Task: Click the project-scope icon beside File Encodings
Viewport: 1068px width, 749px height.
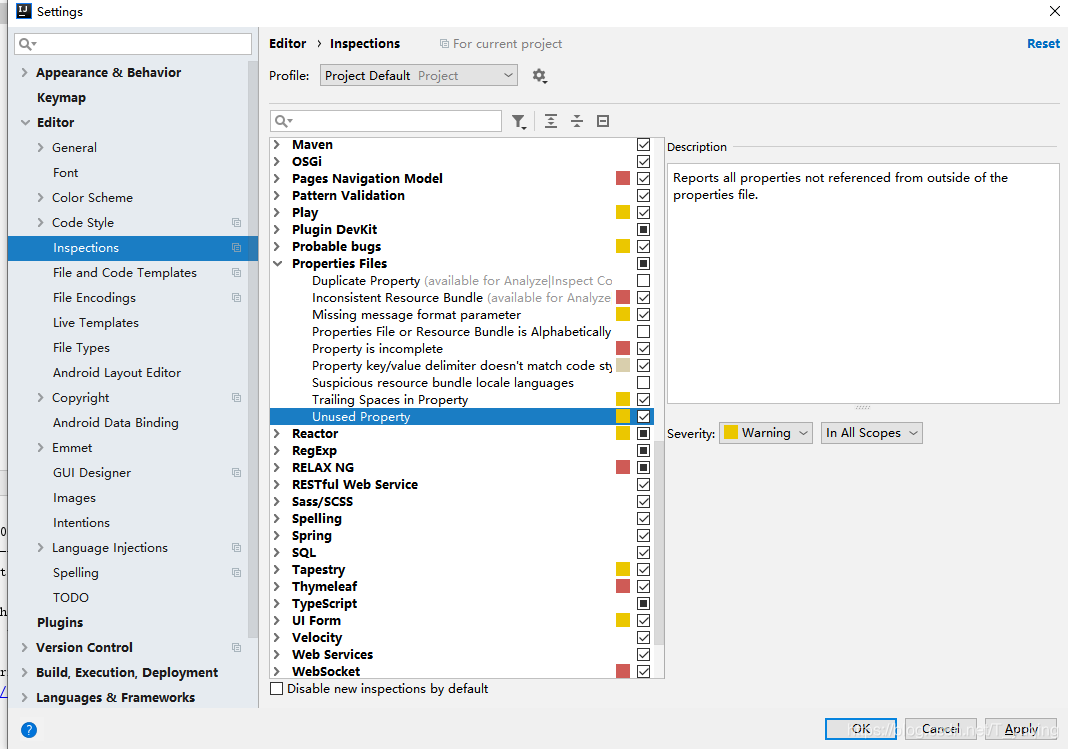Action: point(236,298)
